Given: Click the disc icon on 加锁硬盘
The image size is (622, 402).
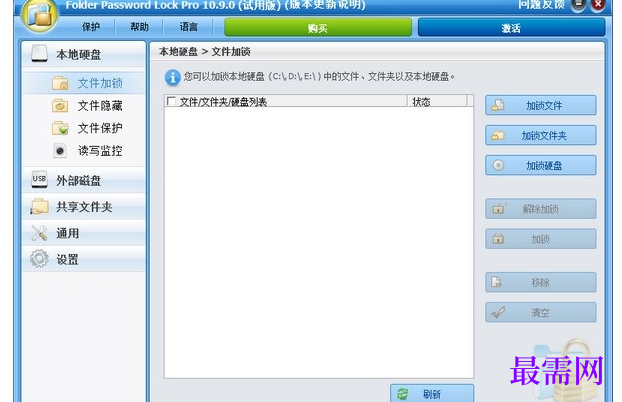Looking at the screenshot, I should point(498,165).
